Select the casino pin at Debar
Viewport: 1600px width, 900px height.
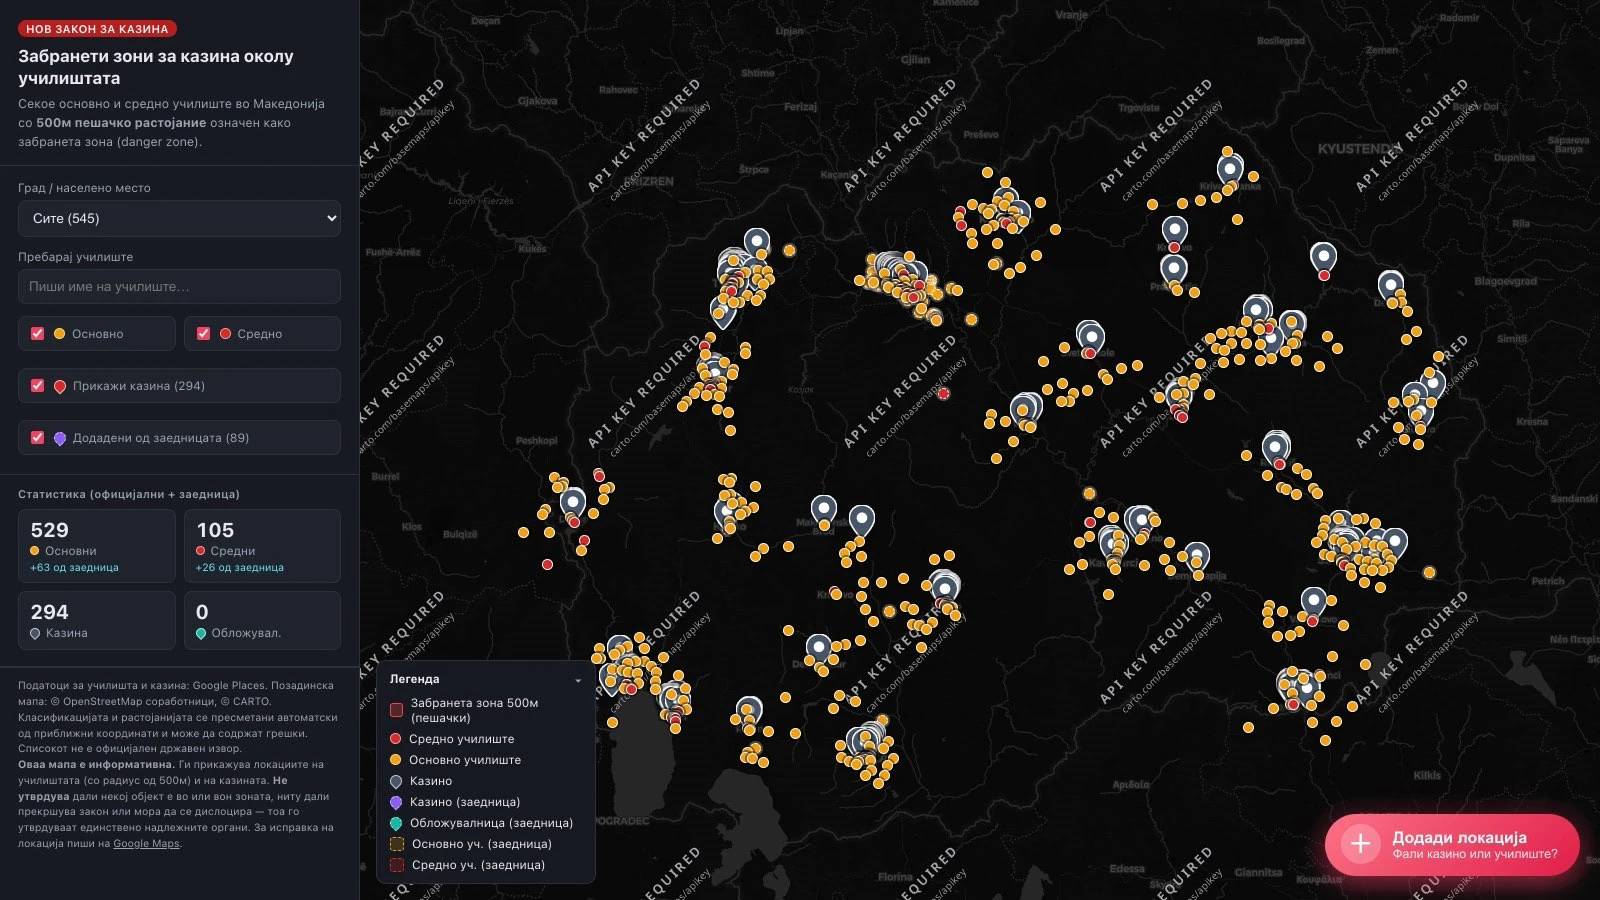pyautogui.click(x=573, y=503)
